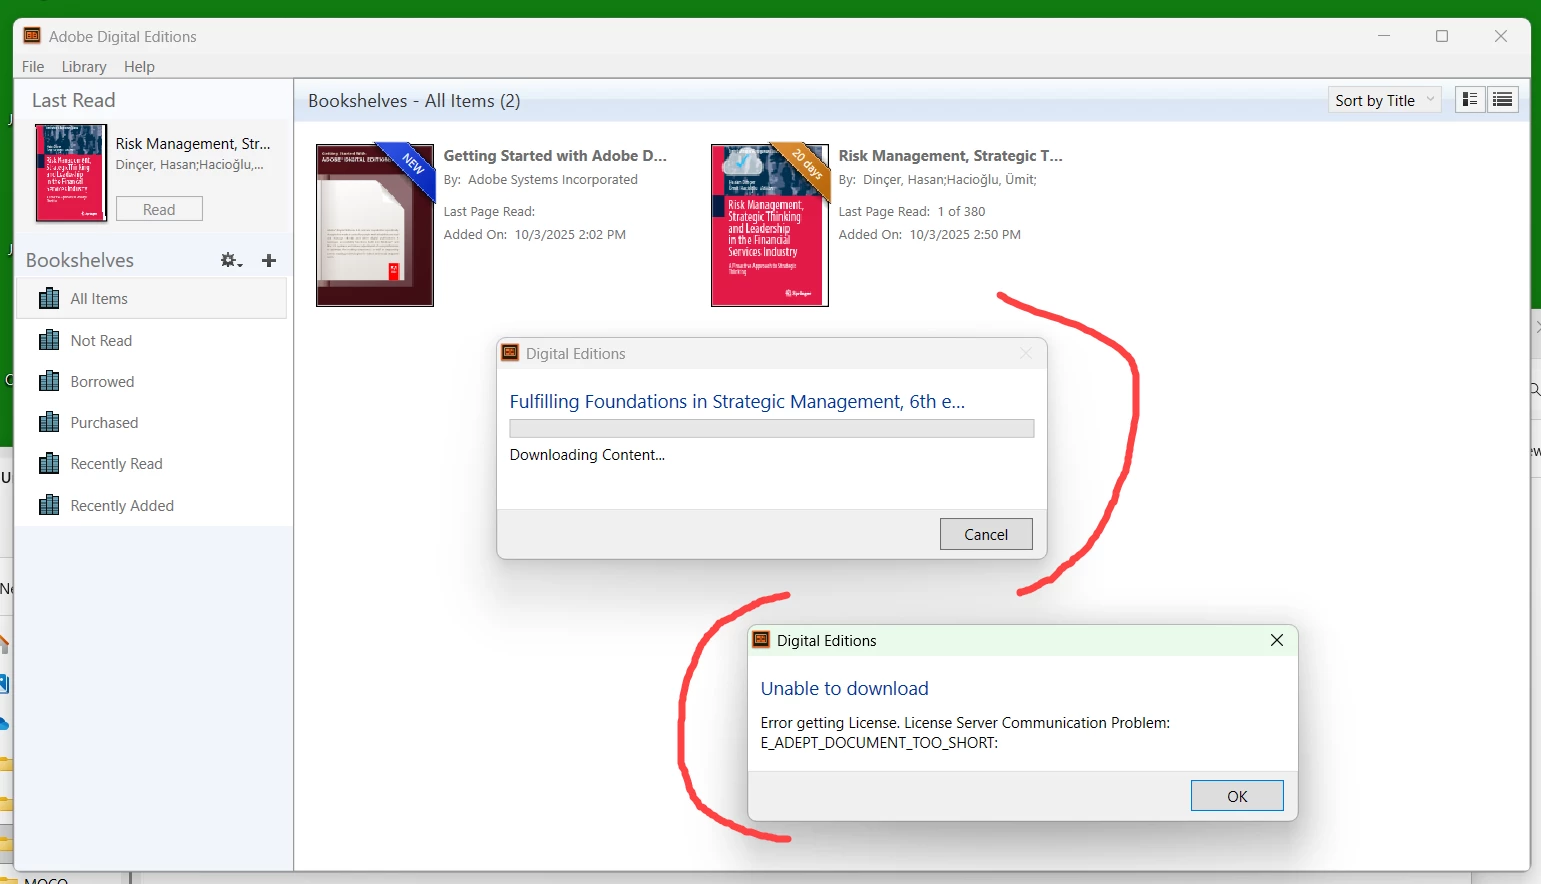Open the File menu
The height and width of the screenshot is (884, 1541).
(33, 67)
